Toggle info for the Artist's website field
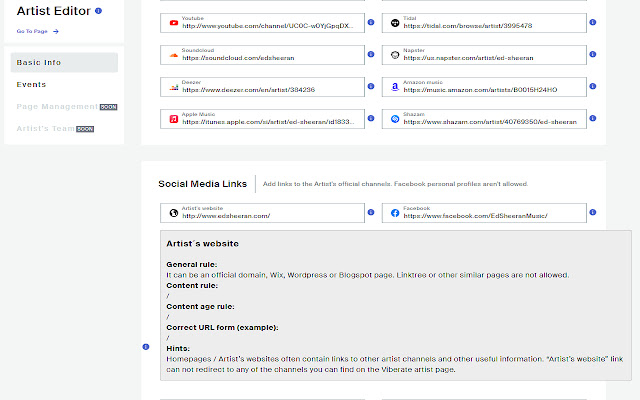Image resolution: width=640 pixels, height=400 pixels. [x=371, y=212]
